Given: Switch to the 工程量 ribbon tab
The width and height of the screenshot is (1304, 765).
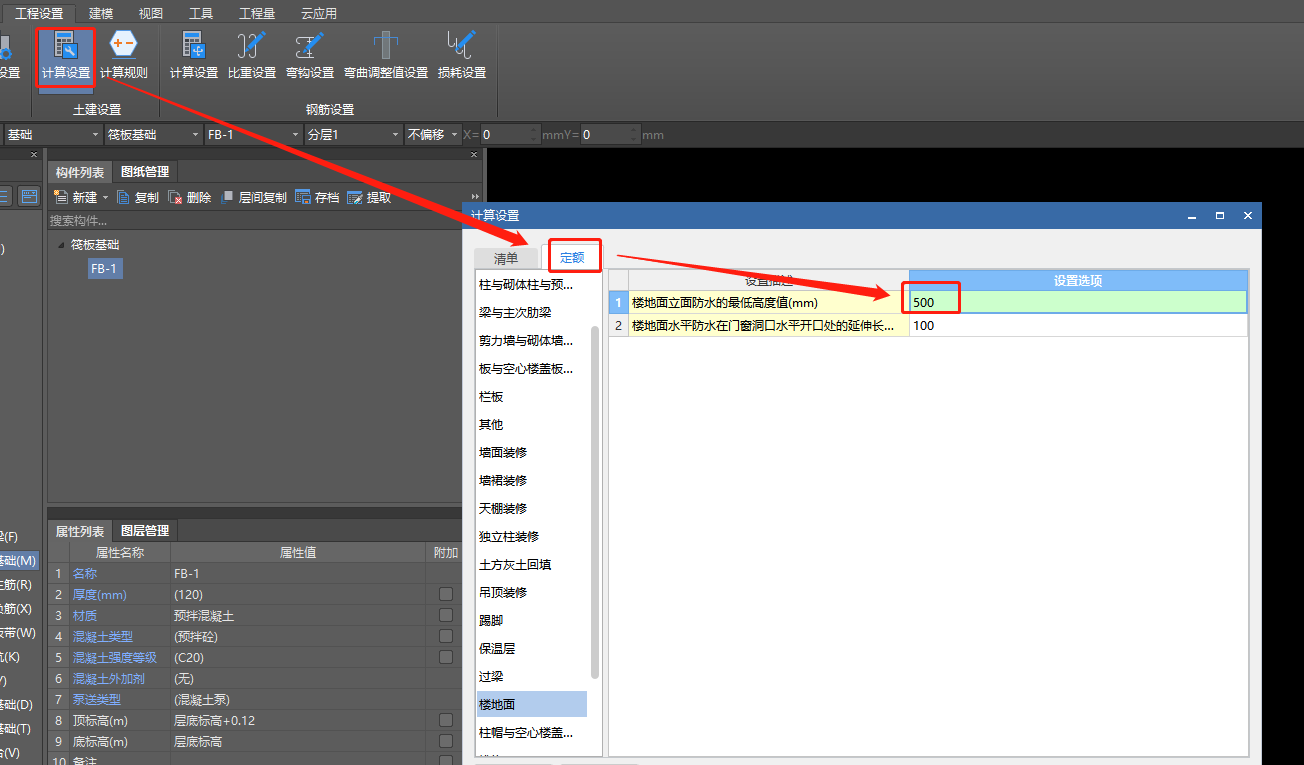Looking at the screenshot, I should [257, 13].
